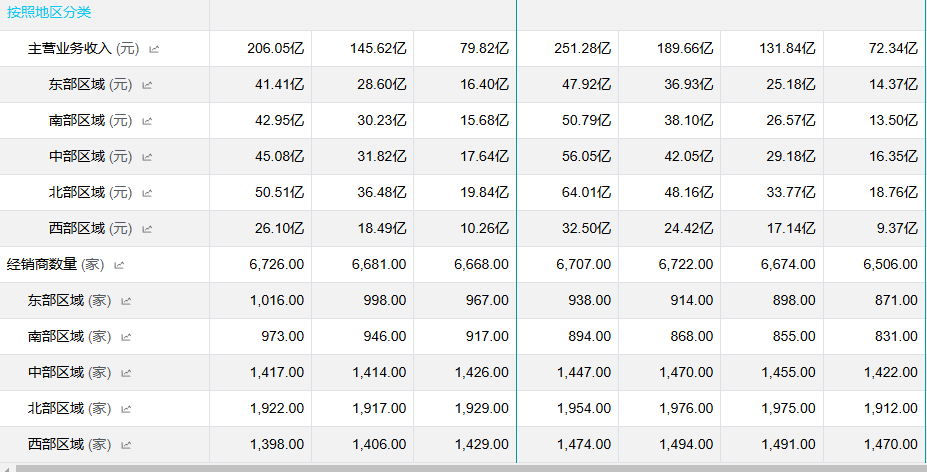Viewport: 927px width, 472px height.
Task: Show trend chart for 南部区域 (元)
Action: point(147,121)
